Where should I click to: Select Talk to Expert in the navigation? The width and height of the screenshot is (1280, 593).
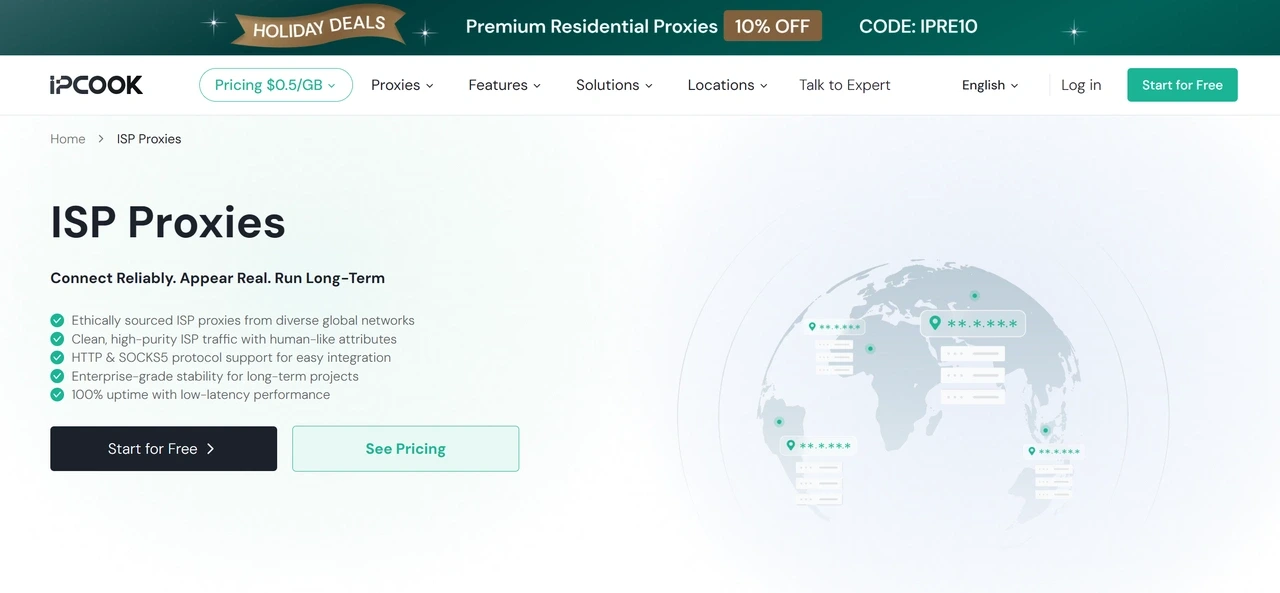click(x=844, y=85)
